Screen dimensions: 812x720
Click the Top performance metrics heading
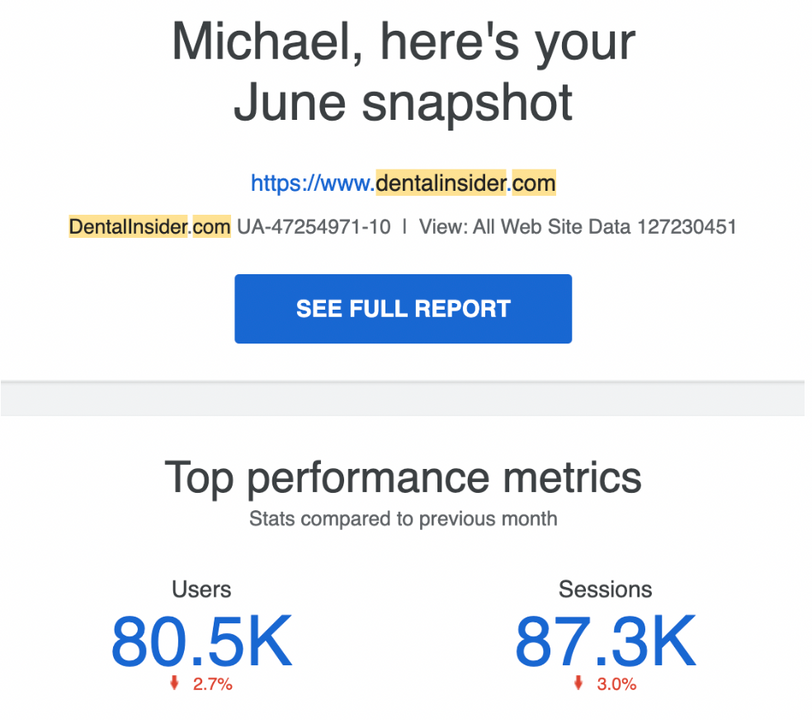tap(405, 477)
